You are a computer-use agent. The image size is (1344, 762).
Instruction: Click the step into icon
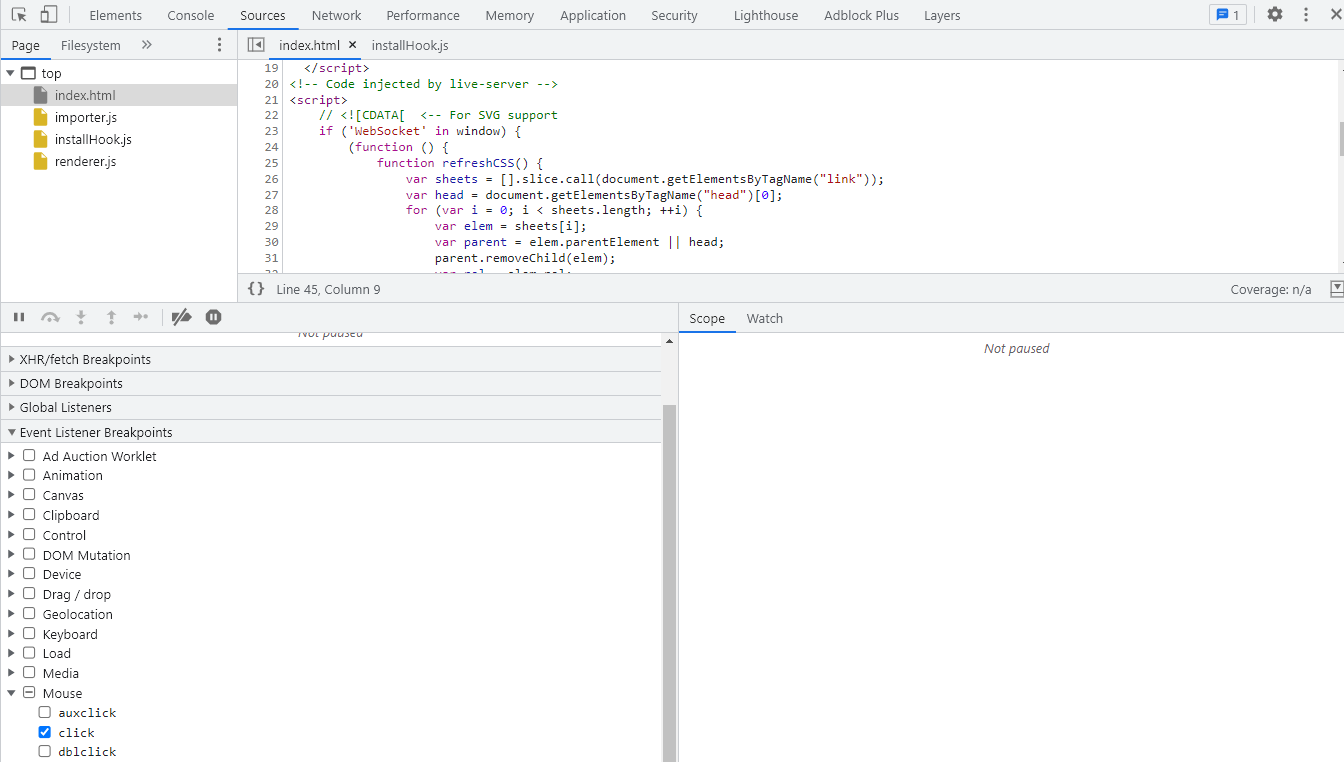[x=81, y=317]
